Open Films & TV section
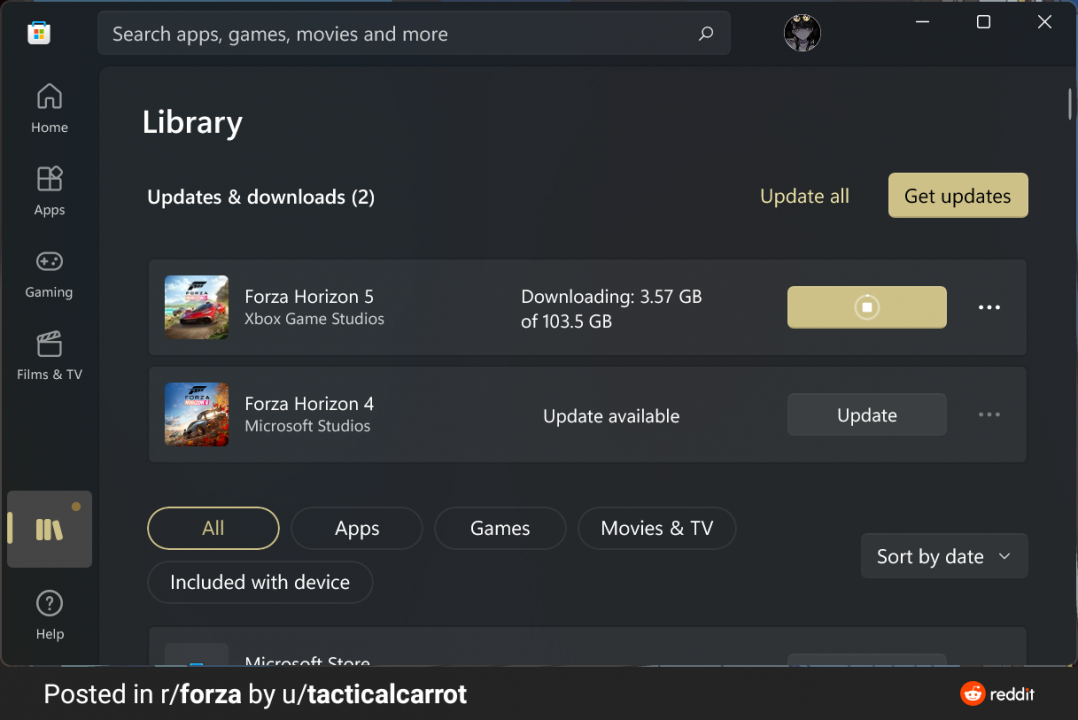This screenshot has height=720, width=1078. (49, 356)
